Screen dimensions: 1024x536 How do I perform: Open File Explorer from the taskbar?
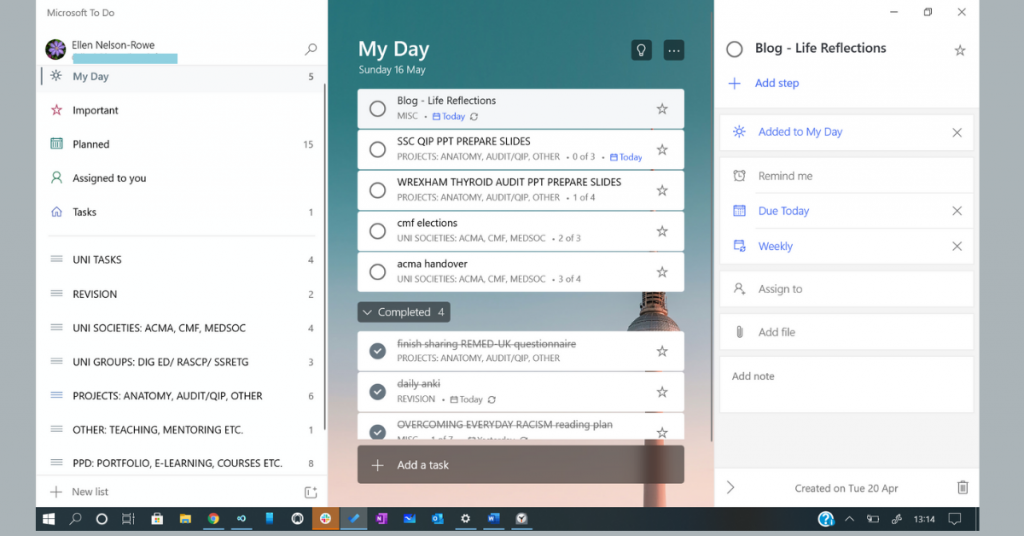pos(185,519)
